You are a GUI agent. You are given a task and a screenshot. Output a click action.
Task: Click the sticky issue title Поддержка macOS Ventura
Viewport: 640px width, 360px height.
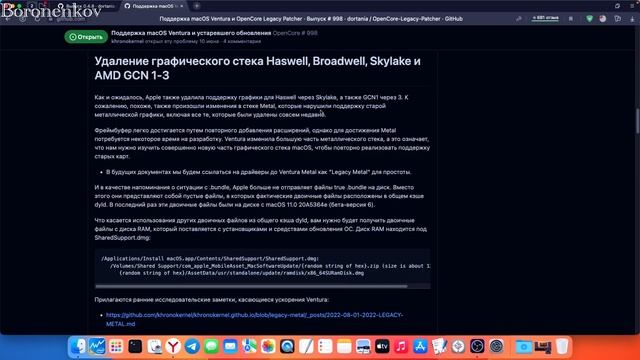191,33
